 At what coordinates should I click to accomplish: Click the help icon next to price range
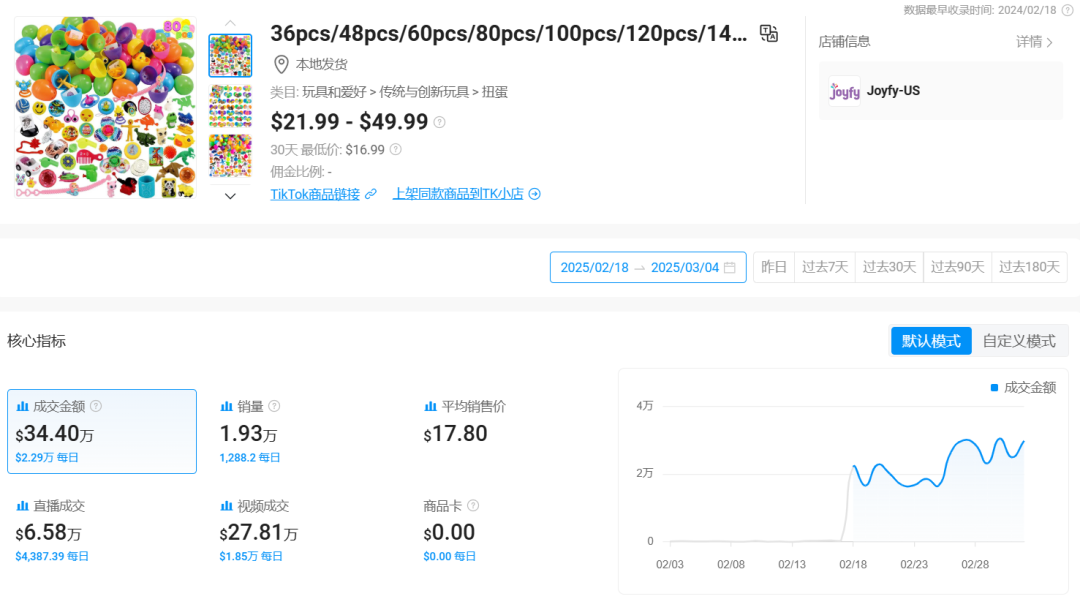point(439,123)
